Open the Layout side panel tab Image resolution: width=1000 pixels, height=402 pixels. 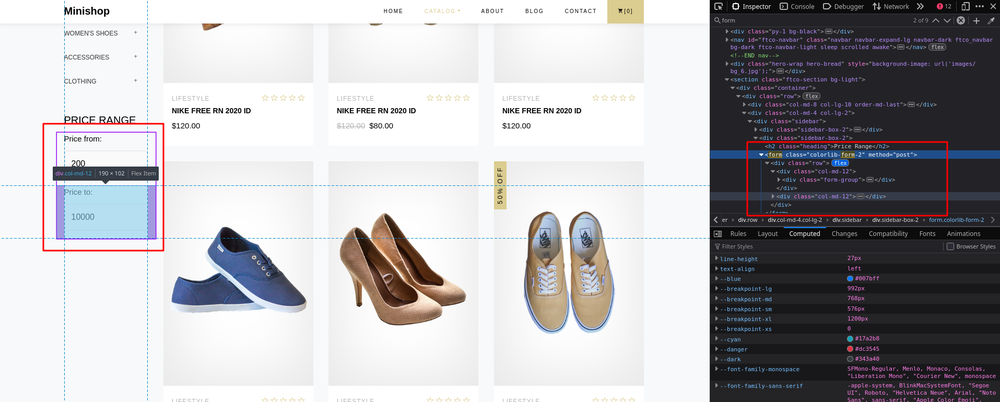(x=767, y=234)
